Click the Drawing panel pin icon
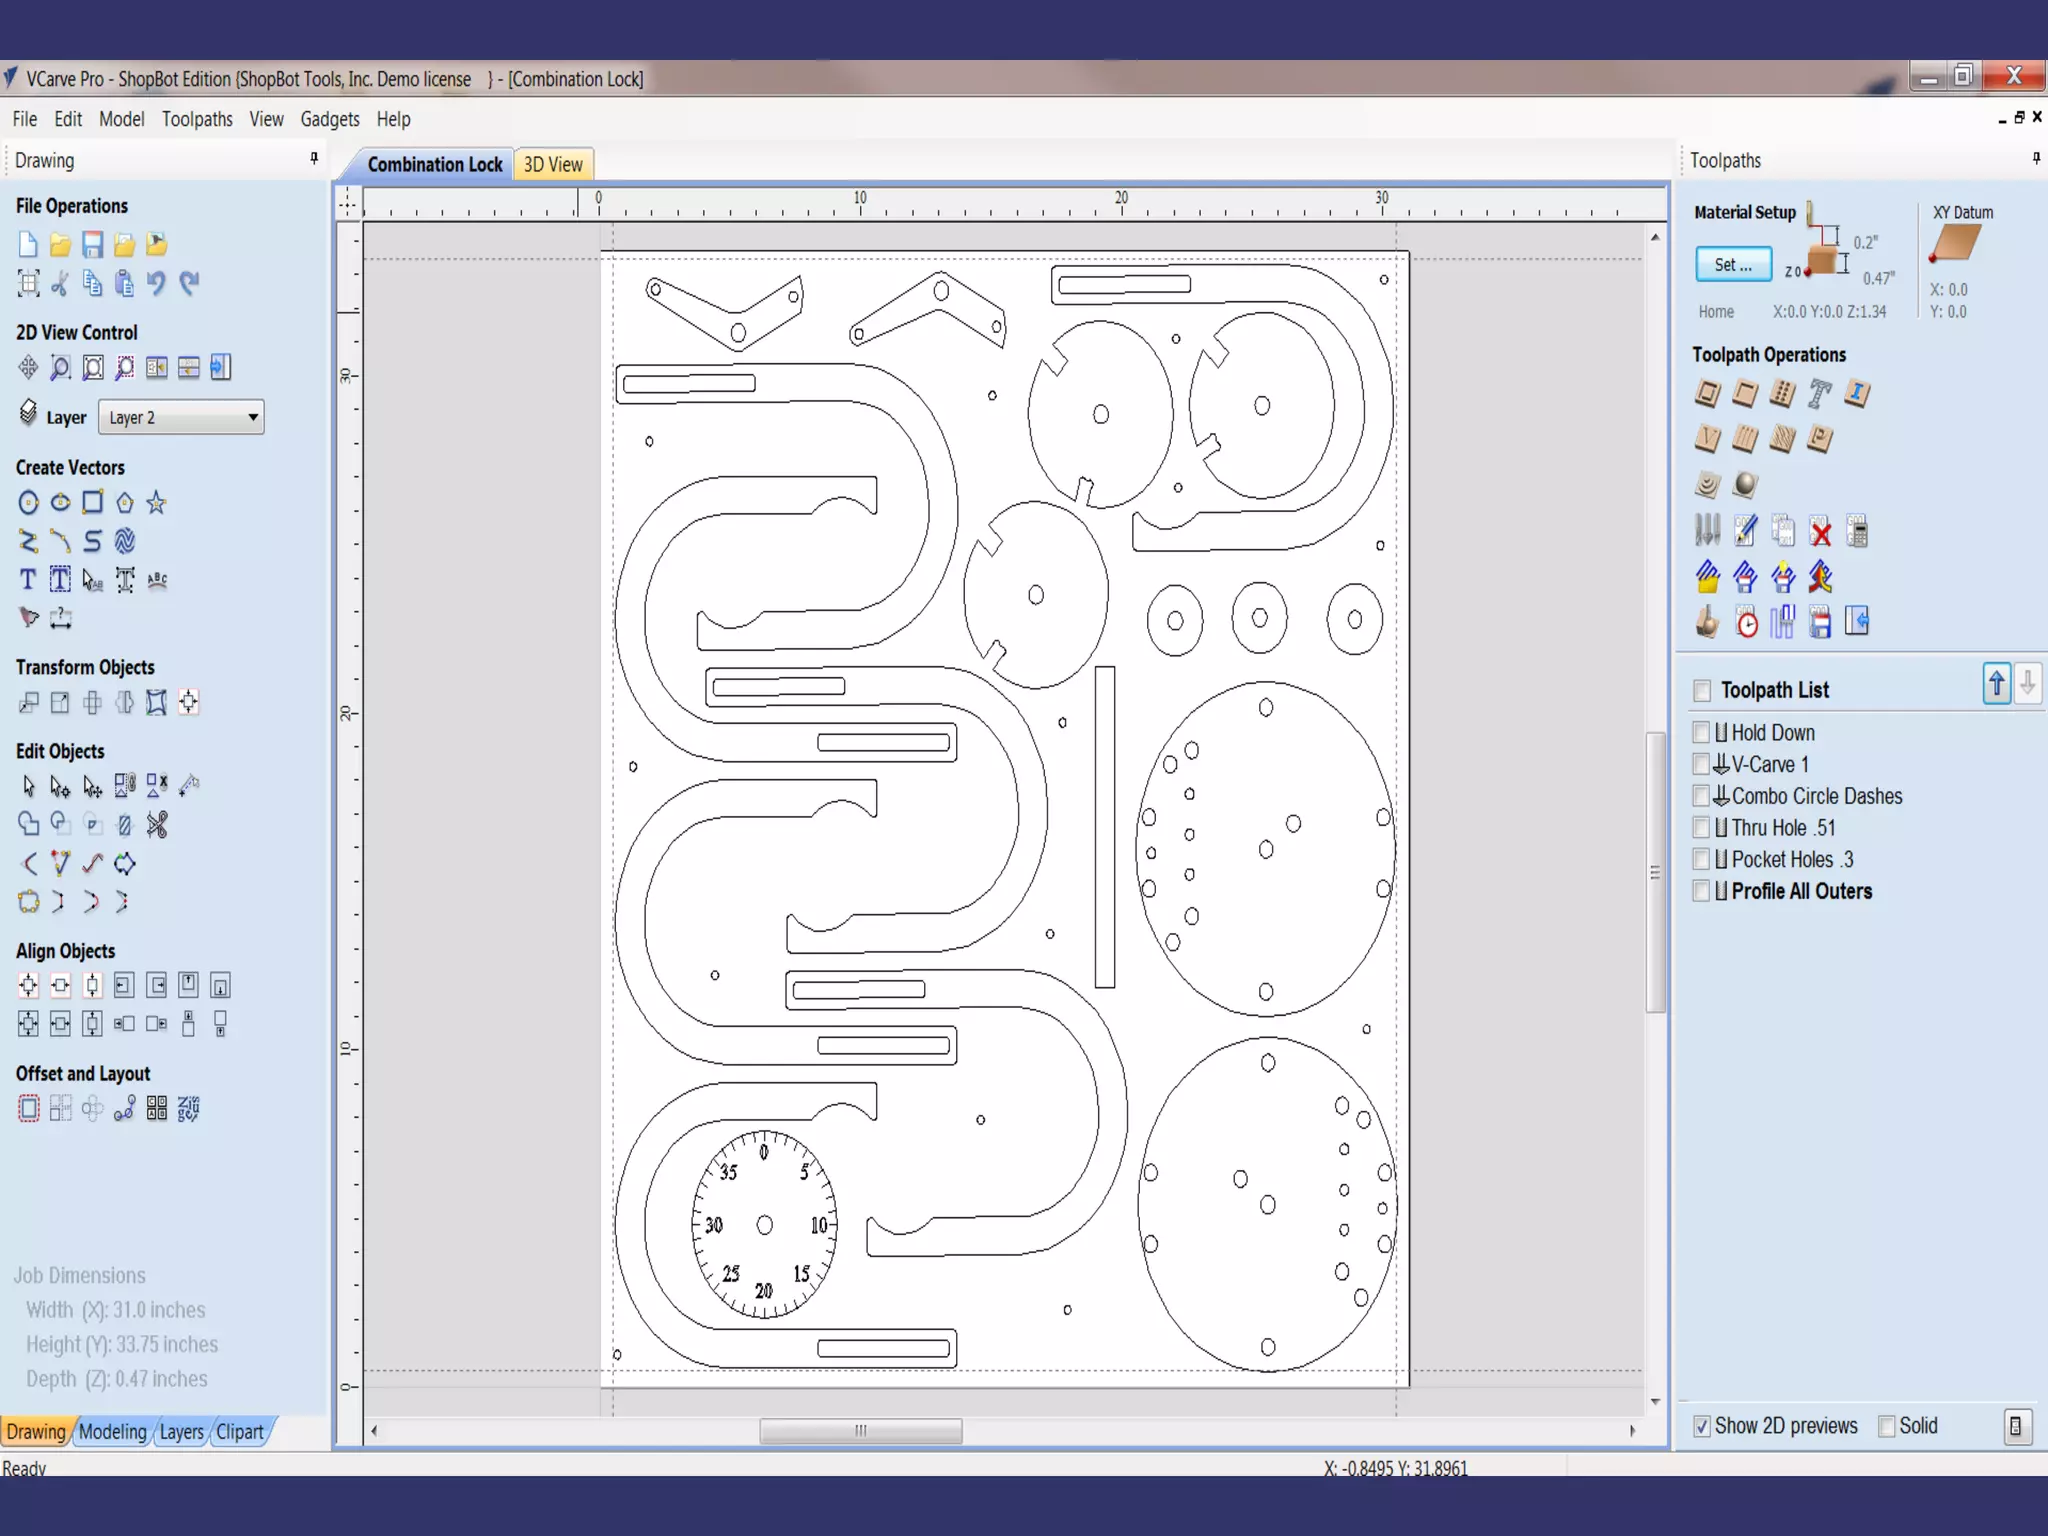 314,159
